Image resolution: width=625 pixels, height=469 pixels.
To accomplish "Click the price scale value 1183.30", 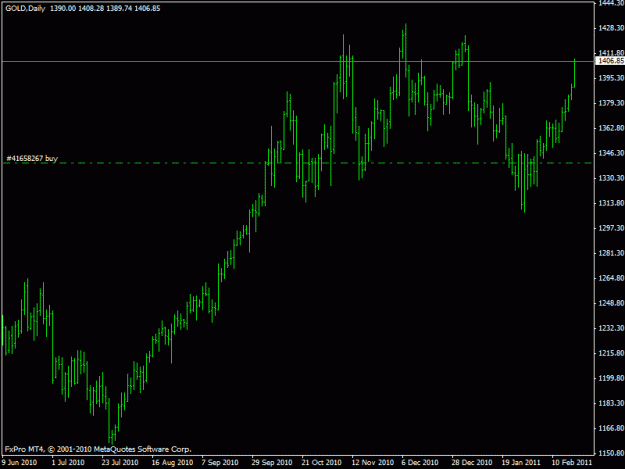I will coord(611,403).
